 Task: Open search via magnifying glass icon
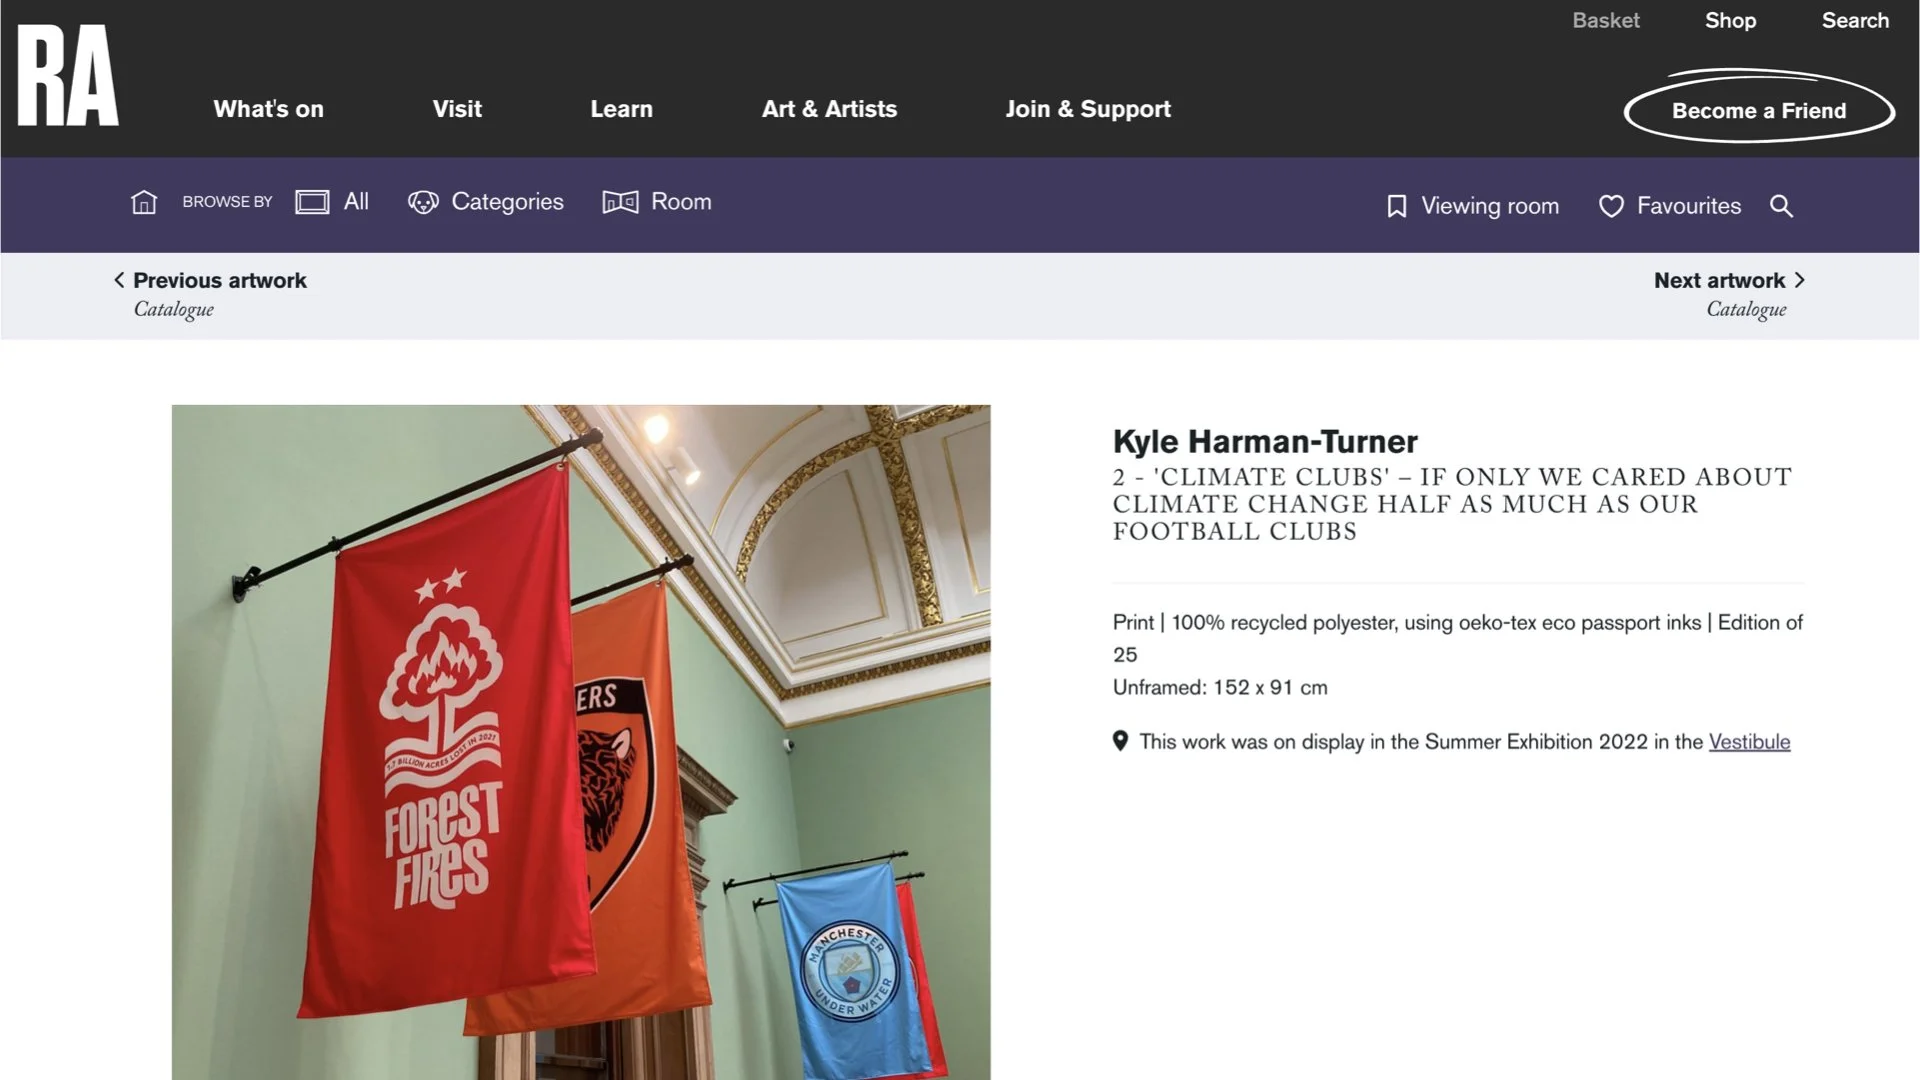click(1781, 206)
